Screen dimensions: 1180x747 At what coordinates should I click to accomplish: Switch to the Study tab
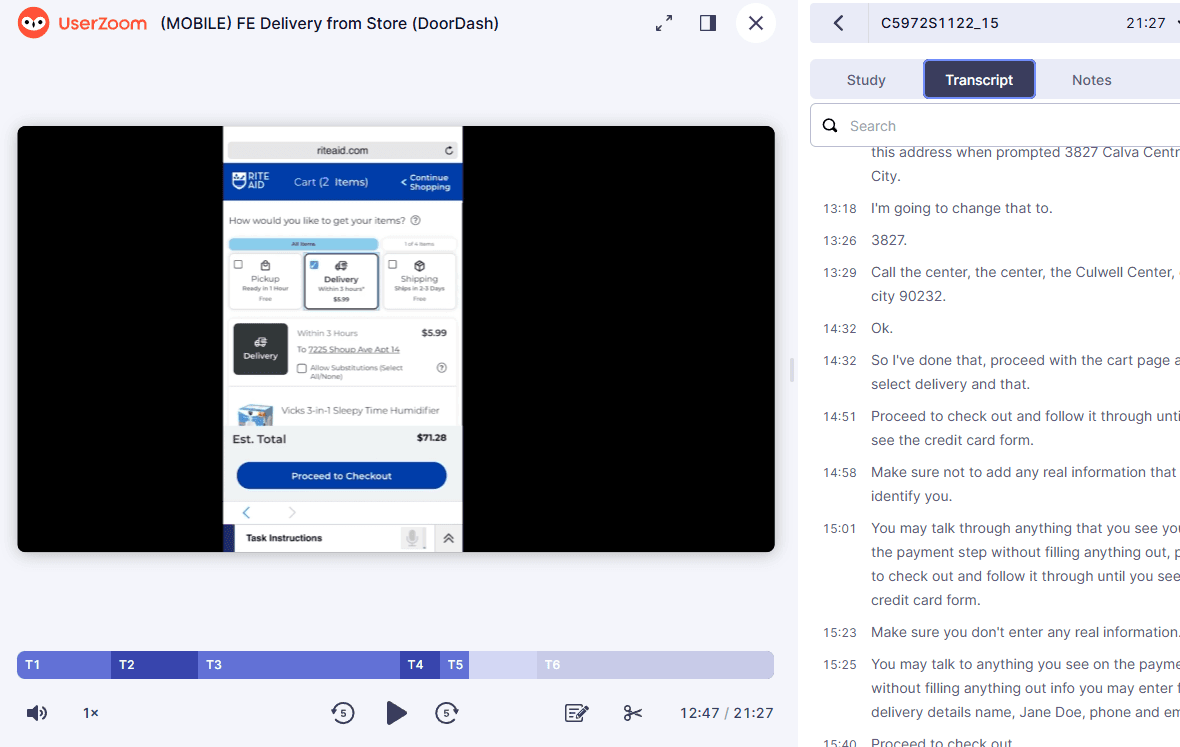[x=865, y=79]
